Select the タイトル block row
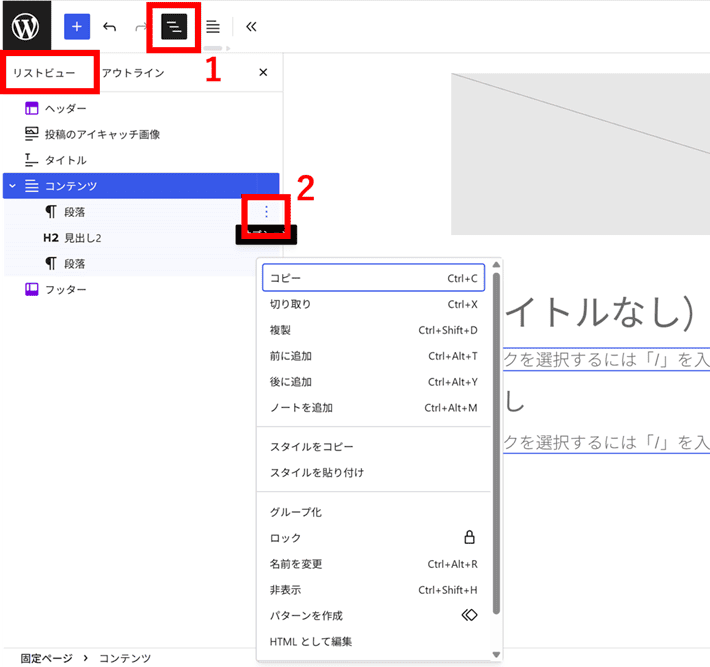The width and height of the screenshot is (710, 667). (x=141, y=160)
